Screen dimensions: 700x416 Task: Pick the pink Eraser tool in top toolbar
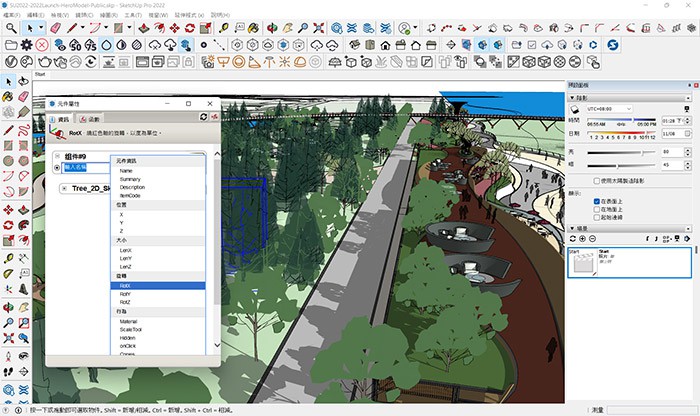point(57,28)
